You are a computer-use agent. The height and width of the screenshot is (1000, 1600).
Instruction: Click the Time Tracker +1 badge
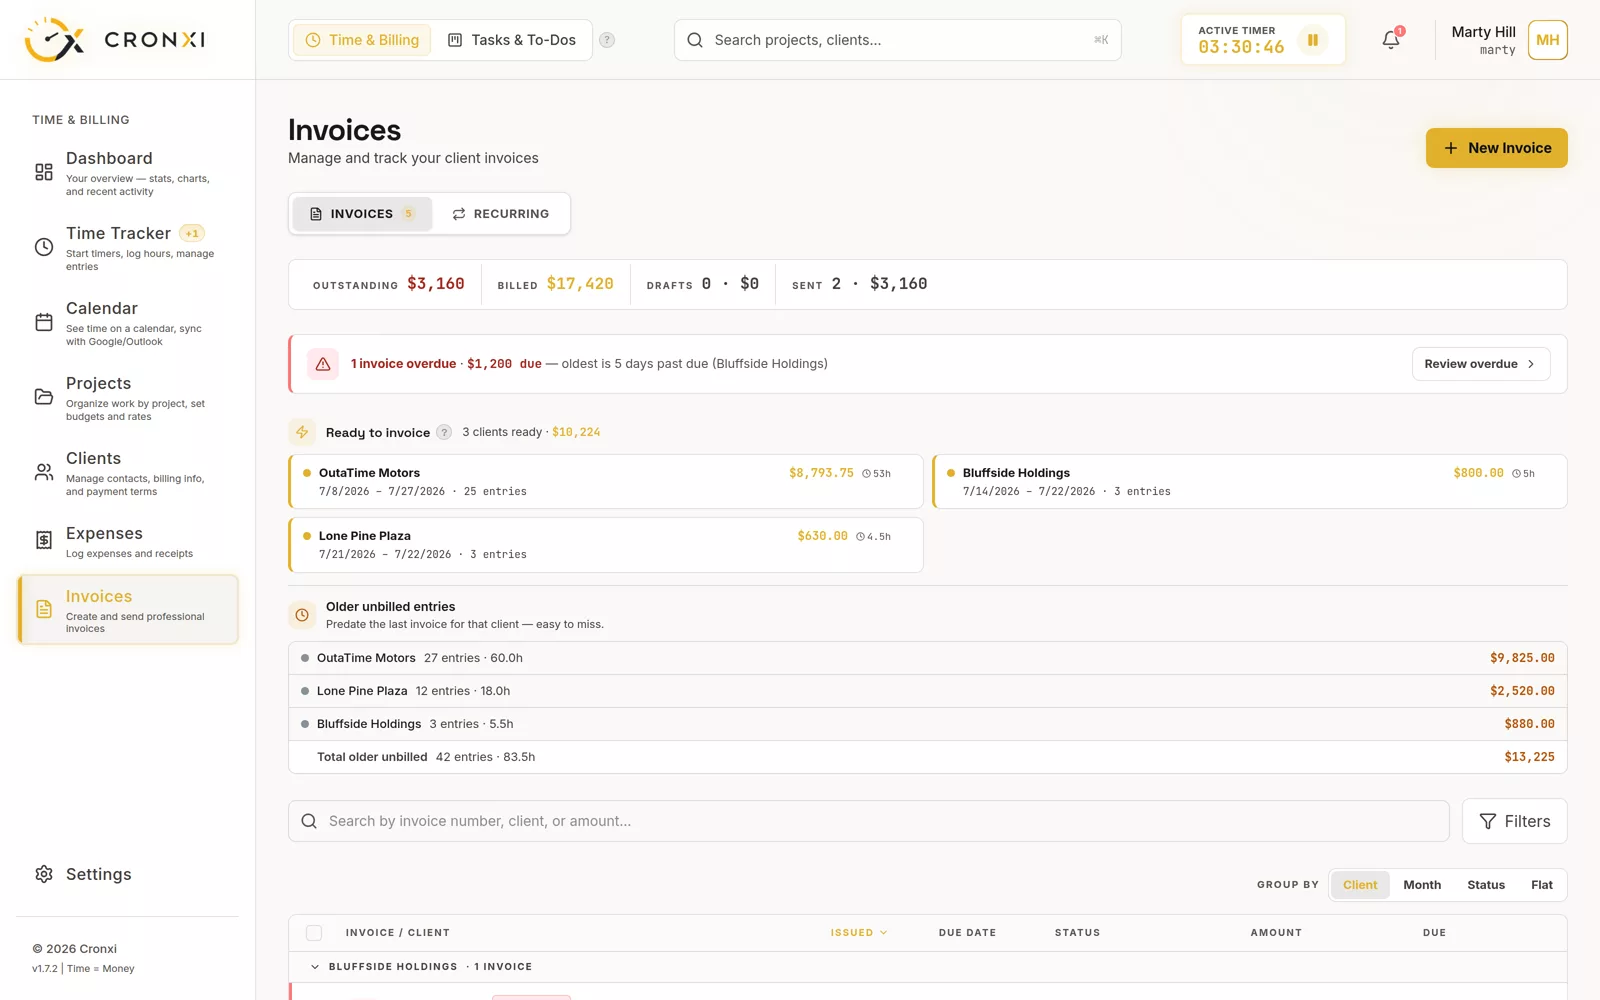tap(192, 233)
